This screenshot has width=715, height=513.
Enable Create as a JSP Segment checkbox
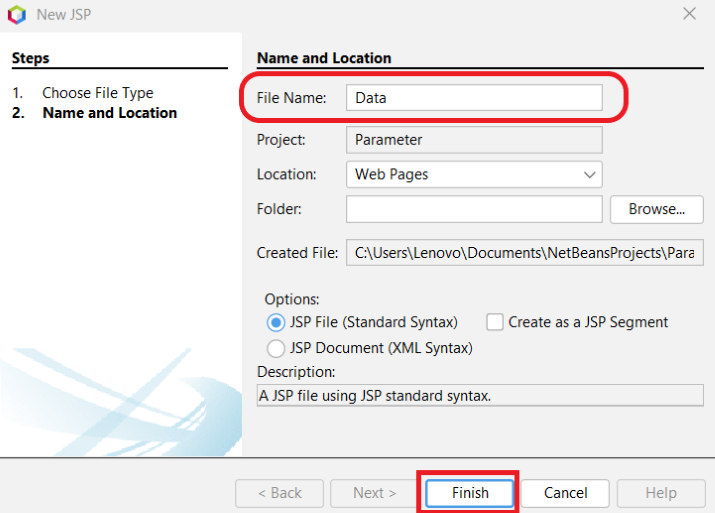(495, 322)
